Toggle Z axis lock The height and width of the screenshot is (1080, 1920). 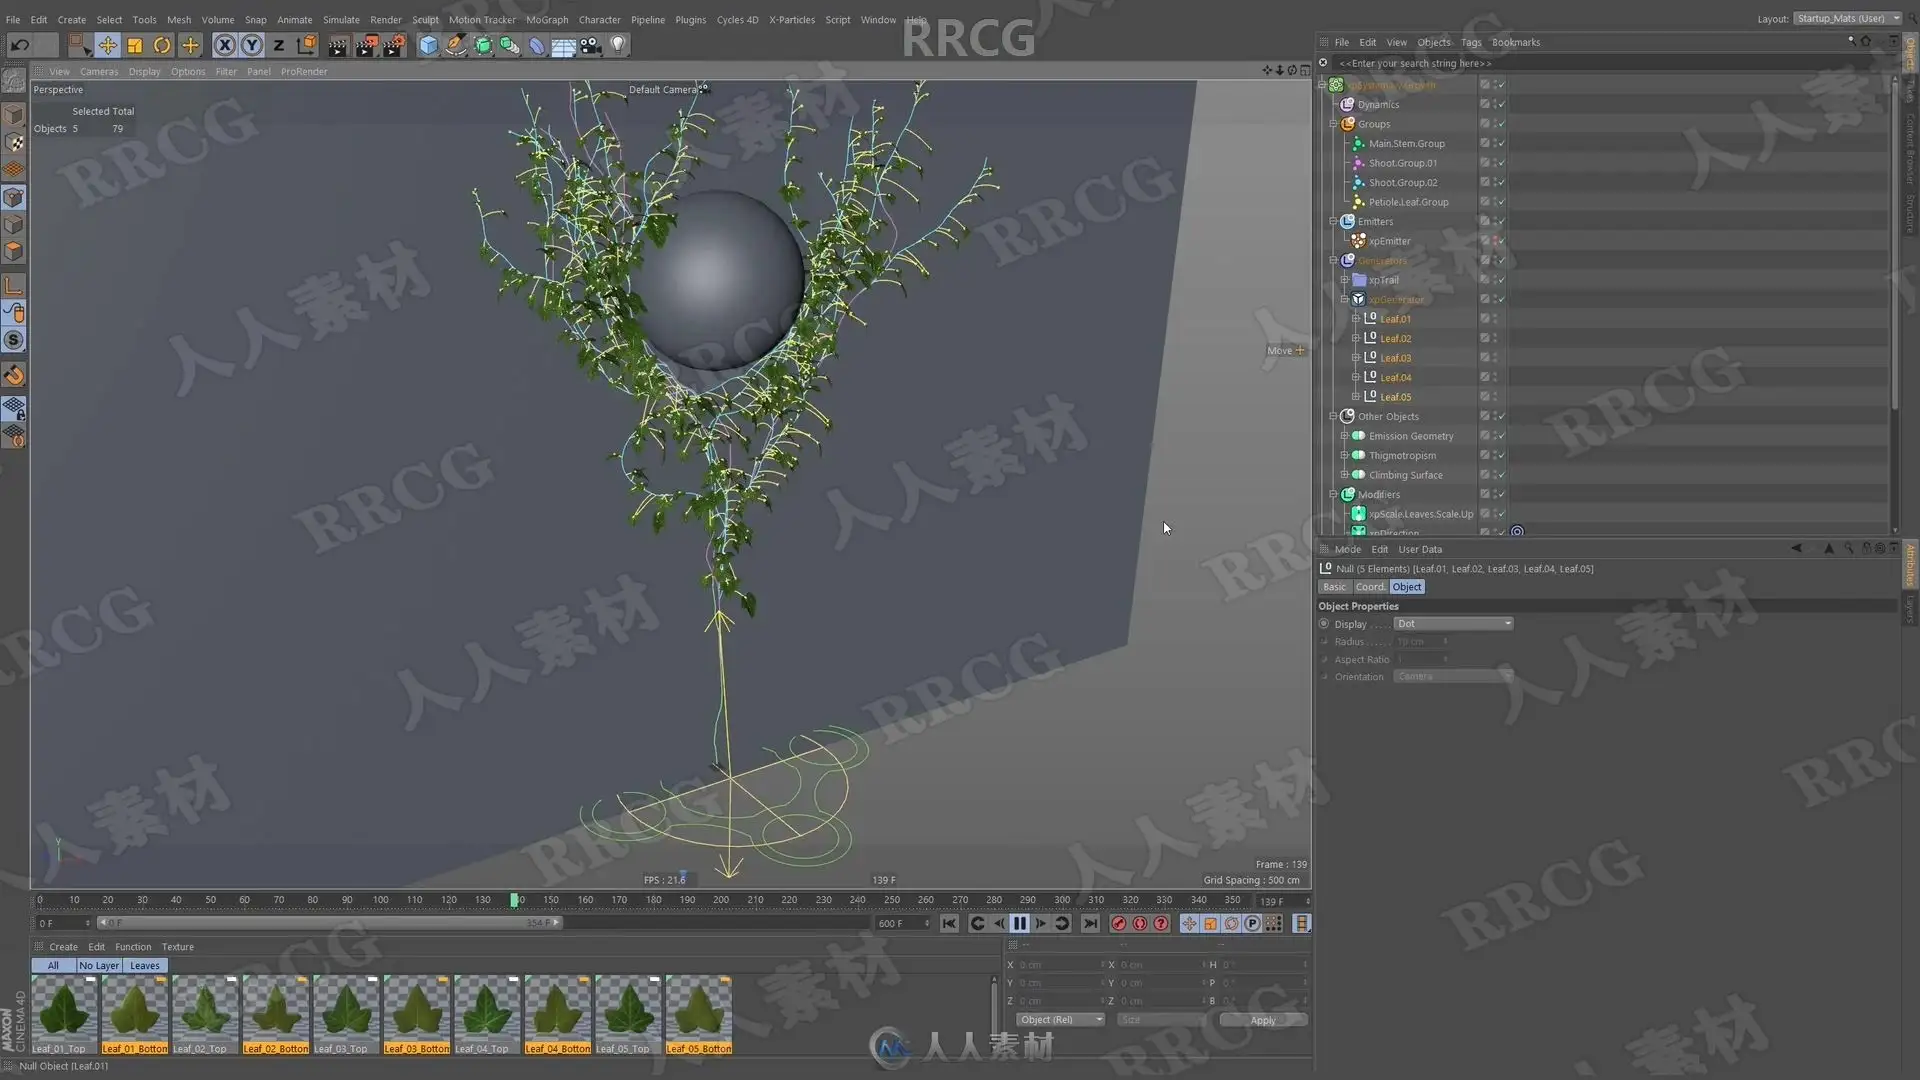pyautogui.click(x=279, y=45)
